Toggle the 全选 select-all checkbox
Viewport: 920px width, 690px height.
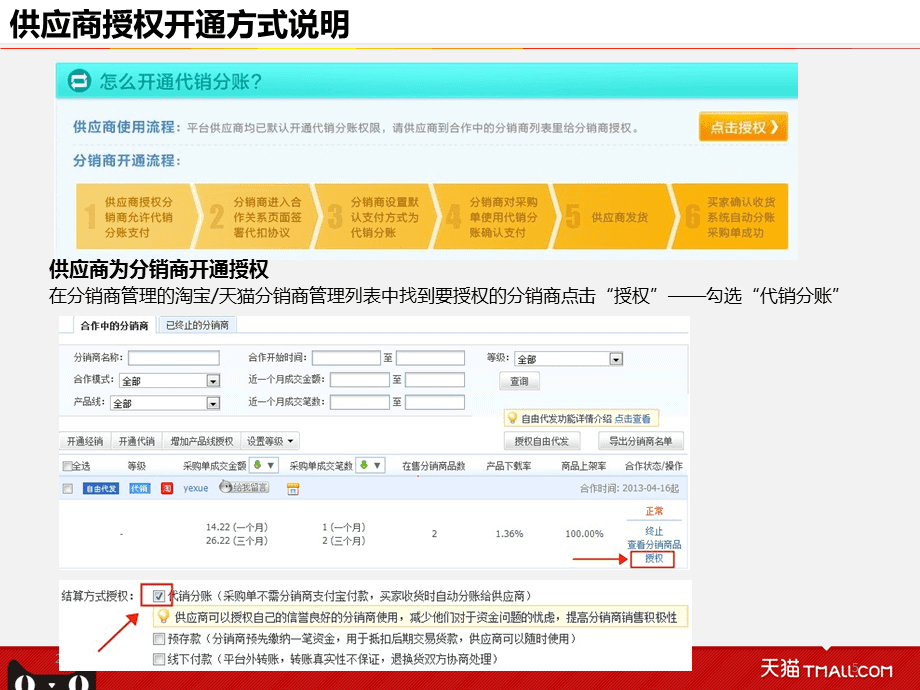[x=67, y=466]
